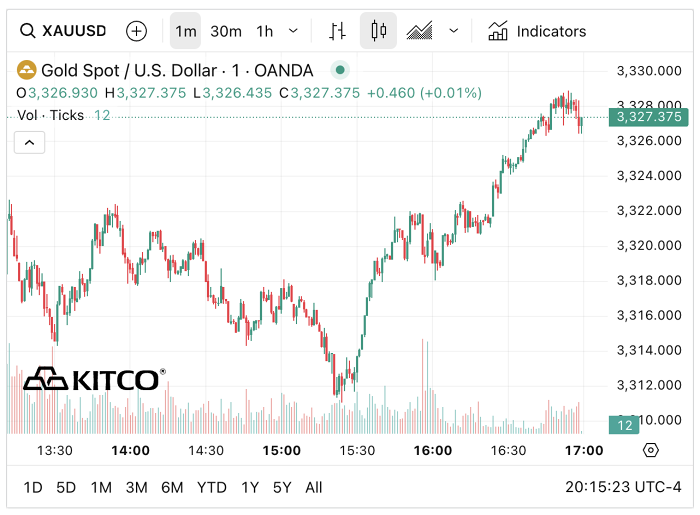The width and height of the screenshot is (700, 515).
Task: Switch to bars chart style
Action: (x=338, y=31)
